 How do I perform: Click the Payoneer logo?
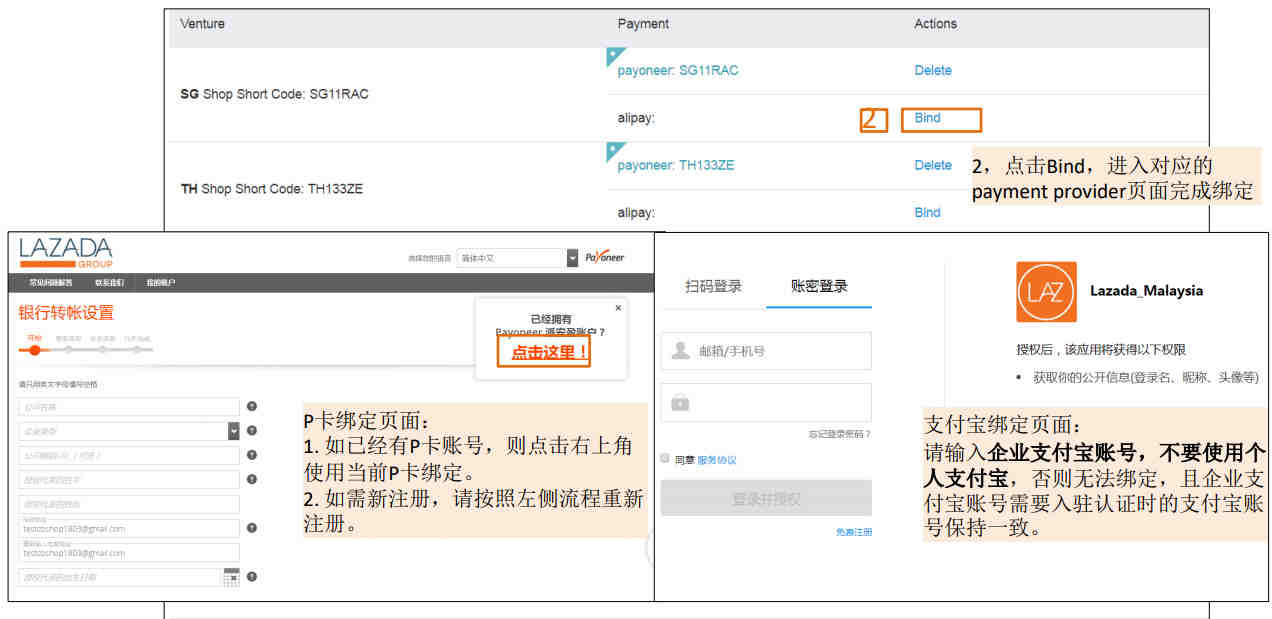604,258
